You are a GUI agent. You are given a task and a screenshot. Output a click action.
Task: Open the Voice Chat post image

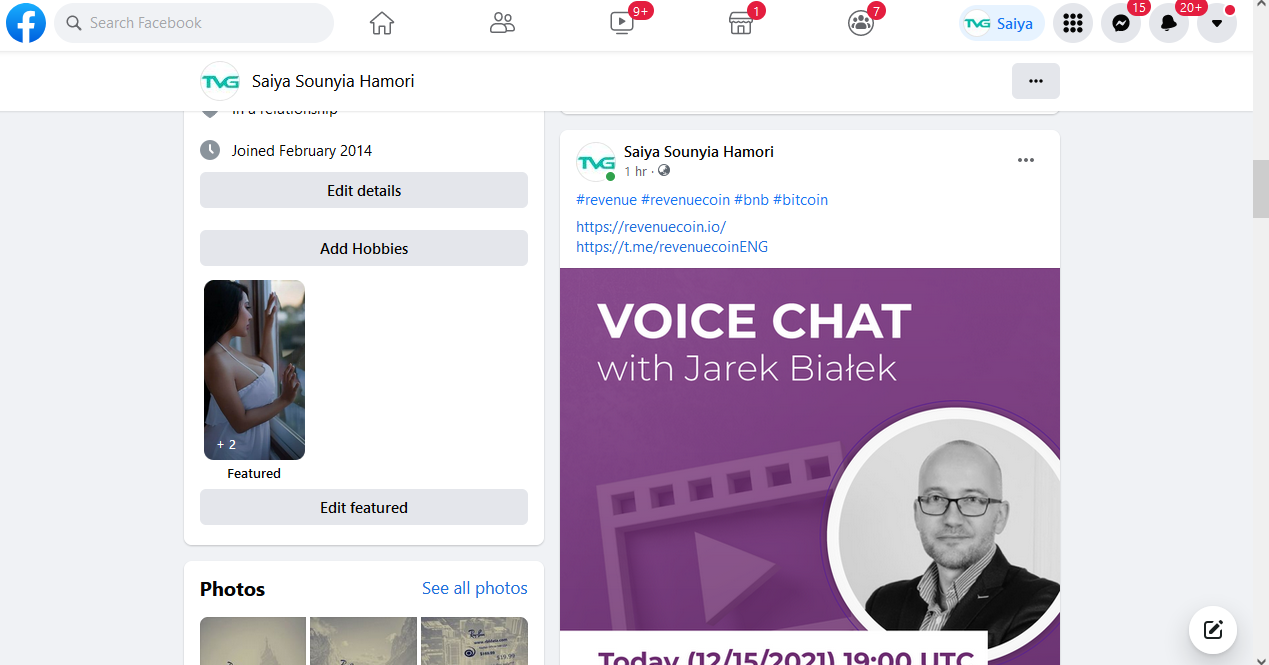pos(810,466)
